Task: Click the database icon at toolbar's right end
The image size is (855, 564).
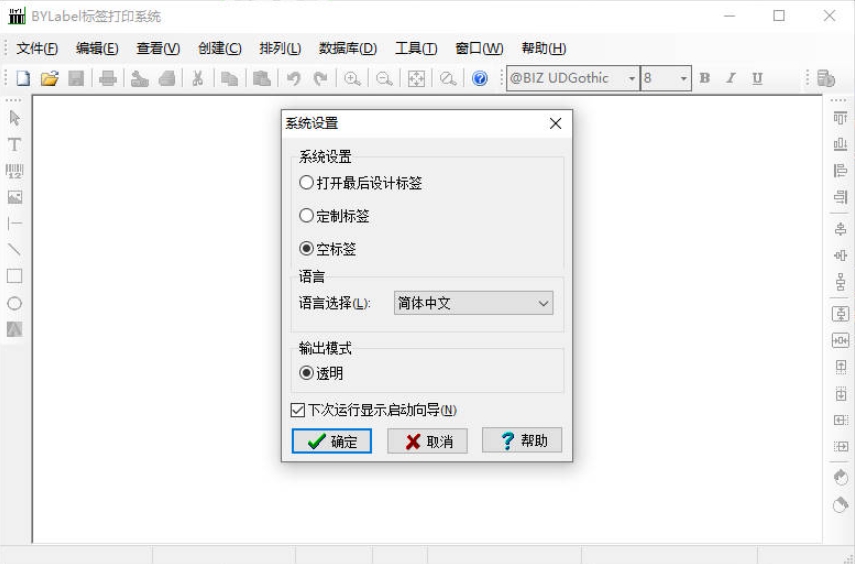Action: [x=826, y=79]
